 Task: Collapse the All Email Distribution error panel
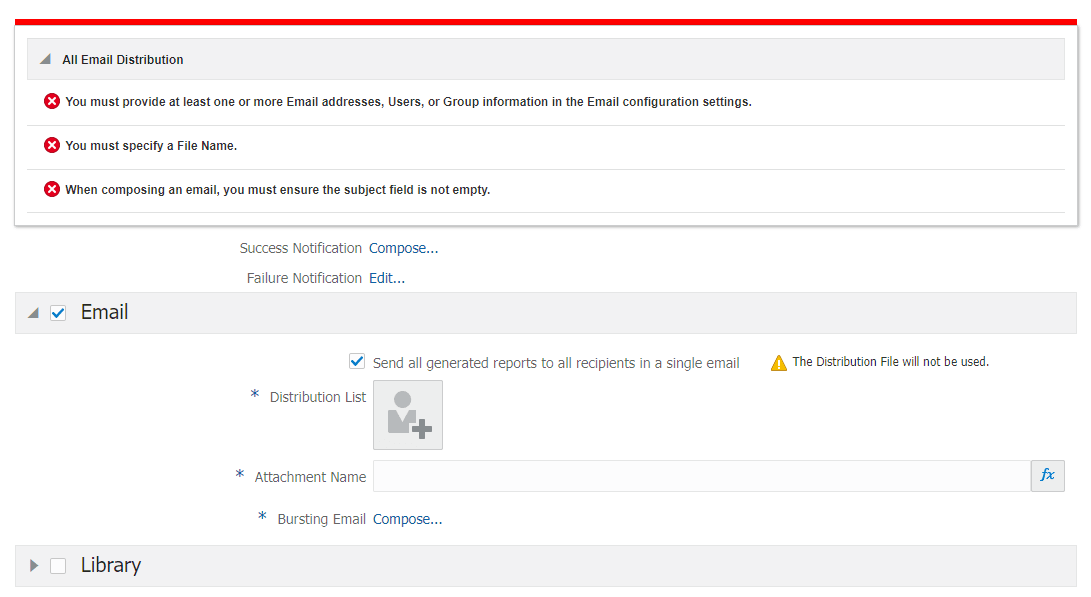coord(45,60)
